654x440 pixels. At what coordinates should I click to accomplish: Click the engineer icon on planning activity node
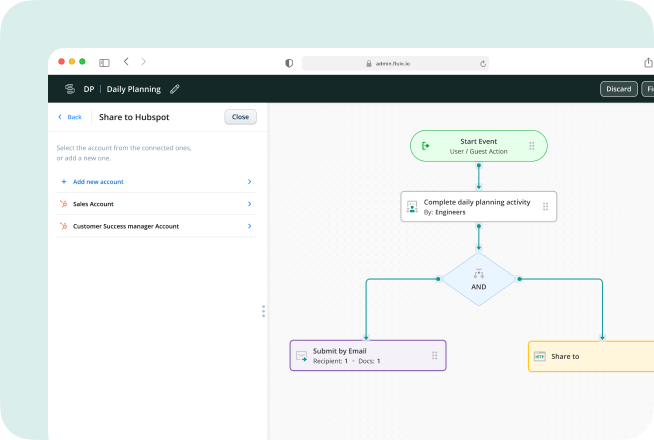point(411,207)
